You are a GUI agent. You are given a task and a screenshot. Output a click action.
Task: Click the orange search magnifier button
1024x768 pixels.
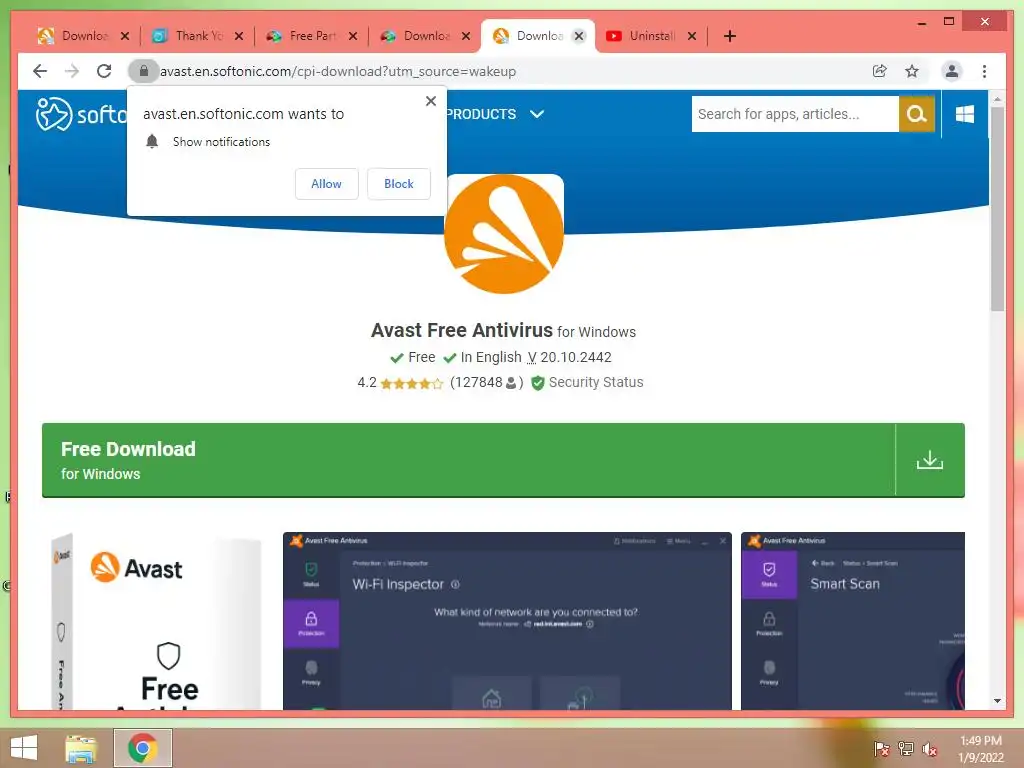(917, 114)
